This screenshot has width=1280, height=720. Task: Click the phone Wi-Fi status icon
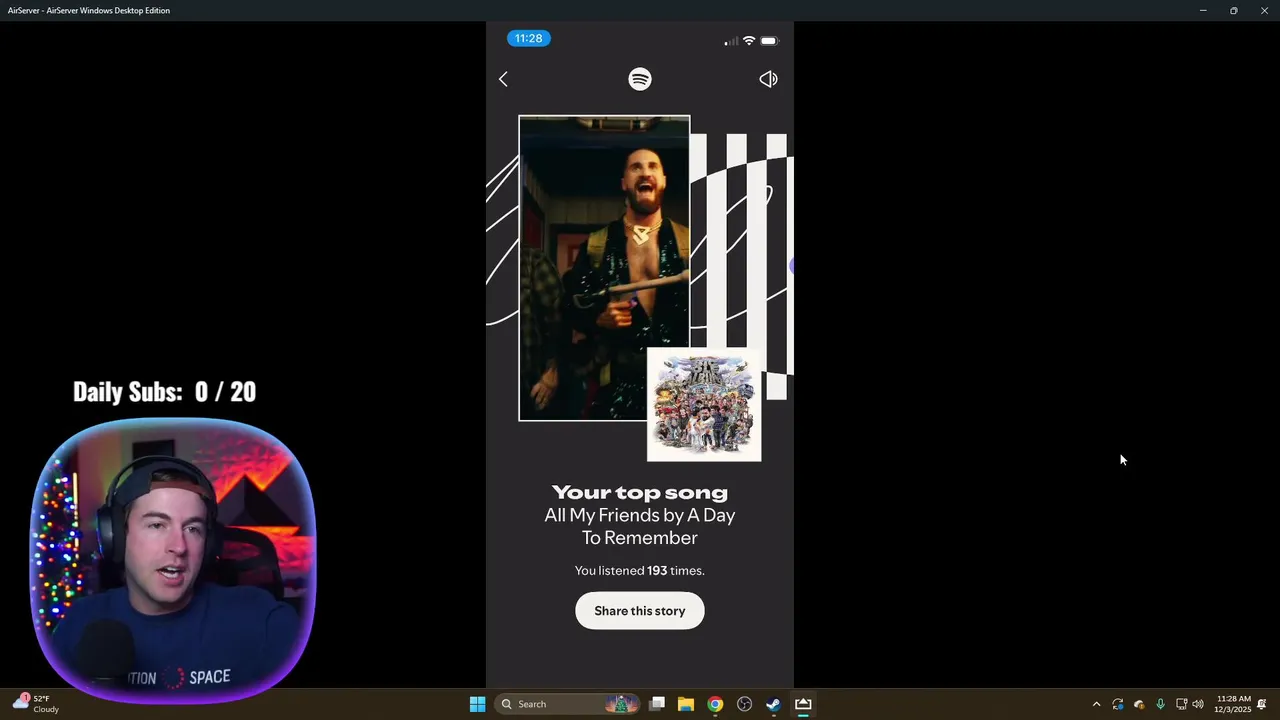point(749,41)
